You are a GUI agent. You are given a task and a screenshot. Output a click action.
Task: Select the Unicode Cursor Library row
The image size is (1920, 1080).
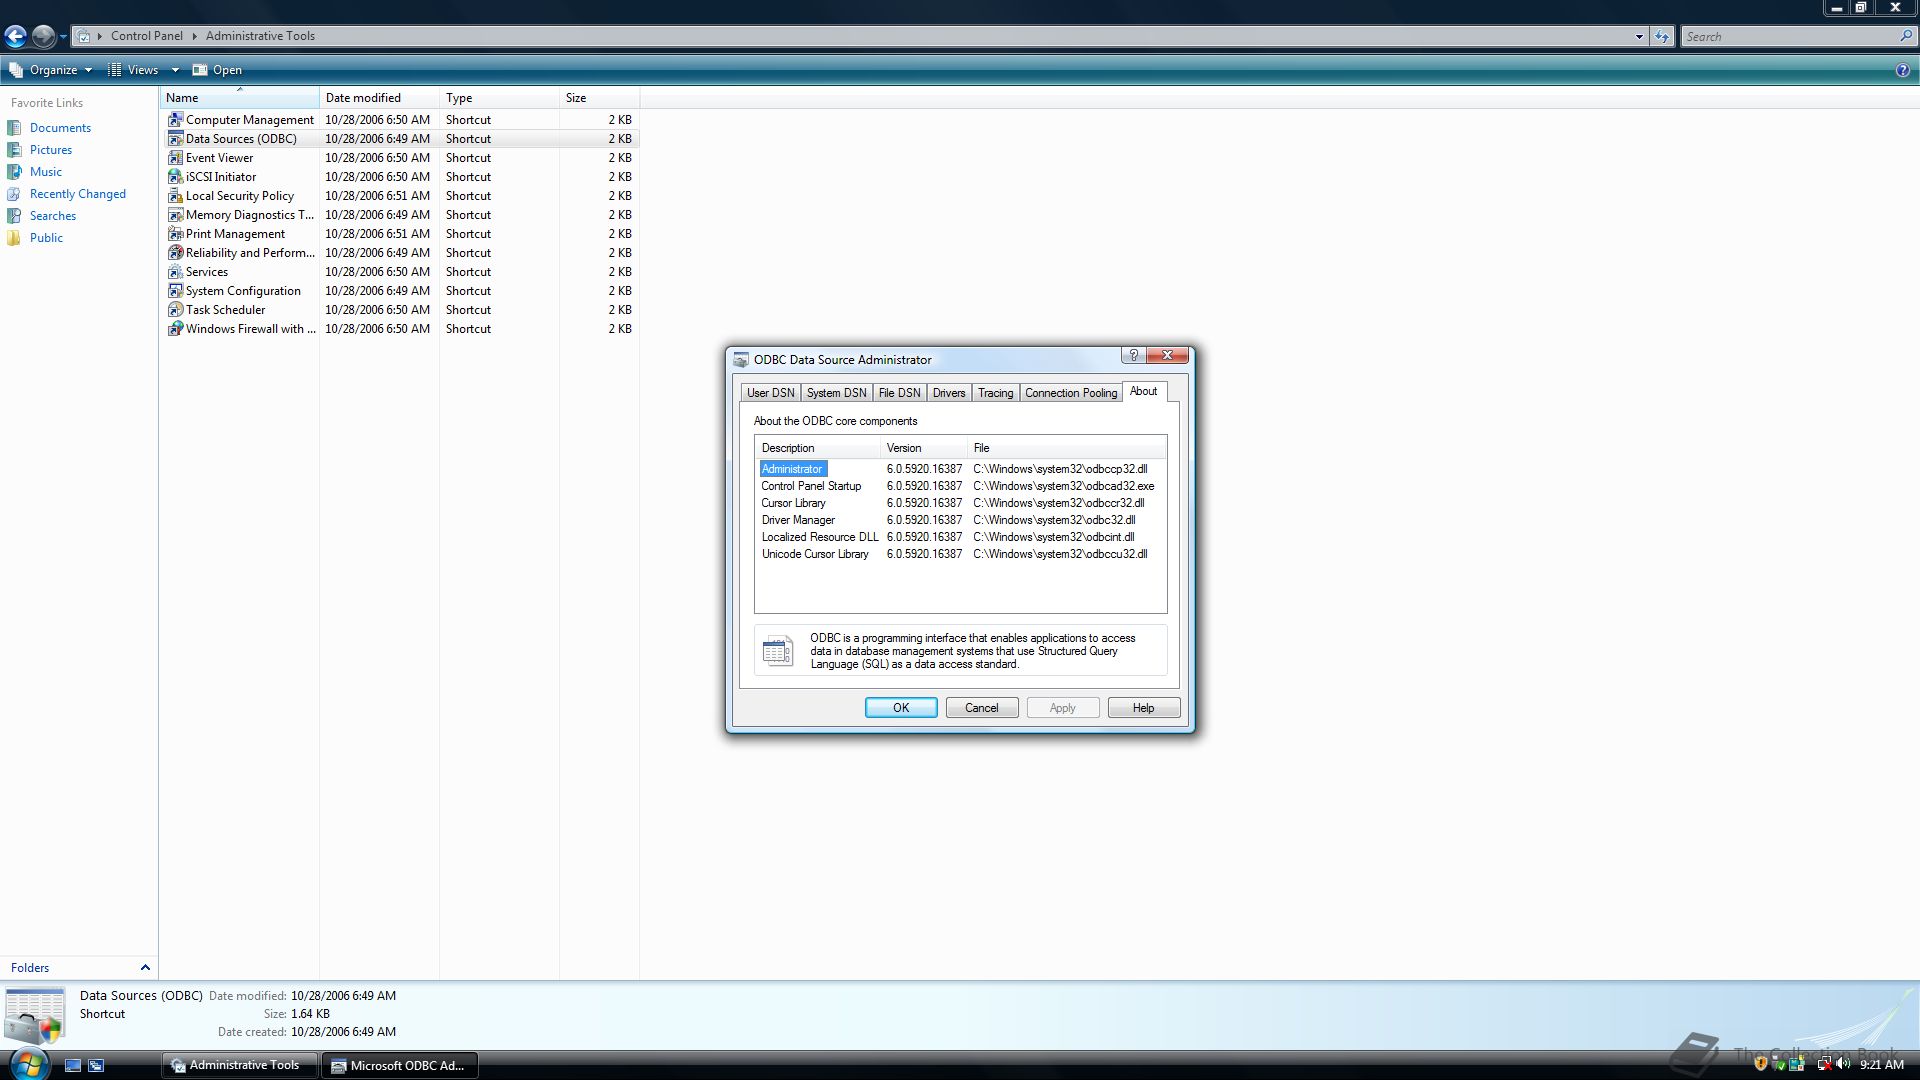(960, 554)
